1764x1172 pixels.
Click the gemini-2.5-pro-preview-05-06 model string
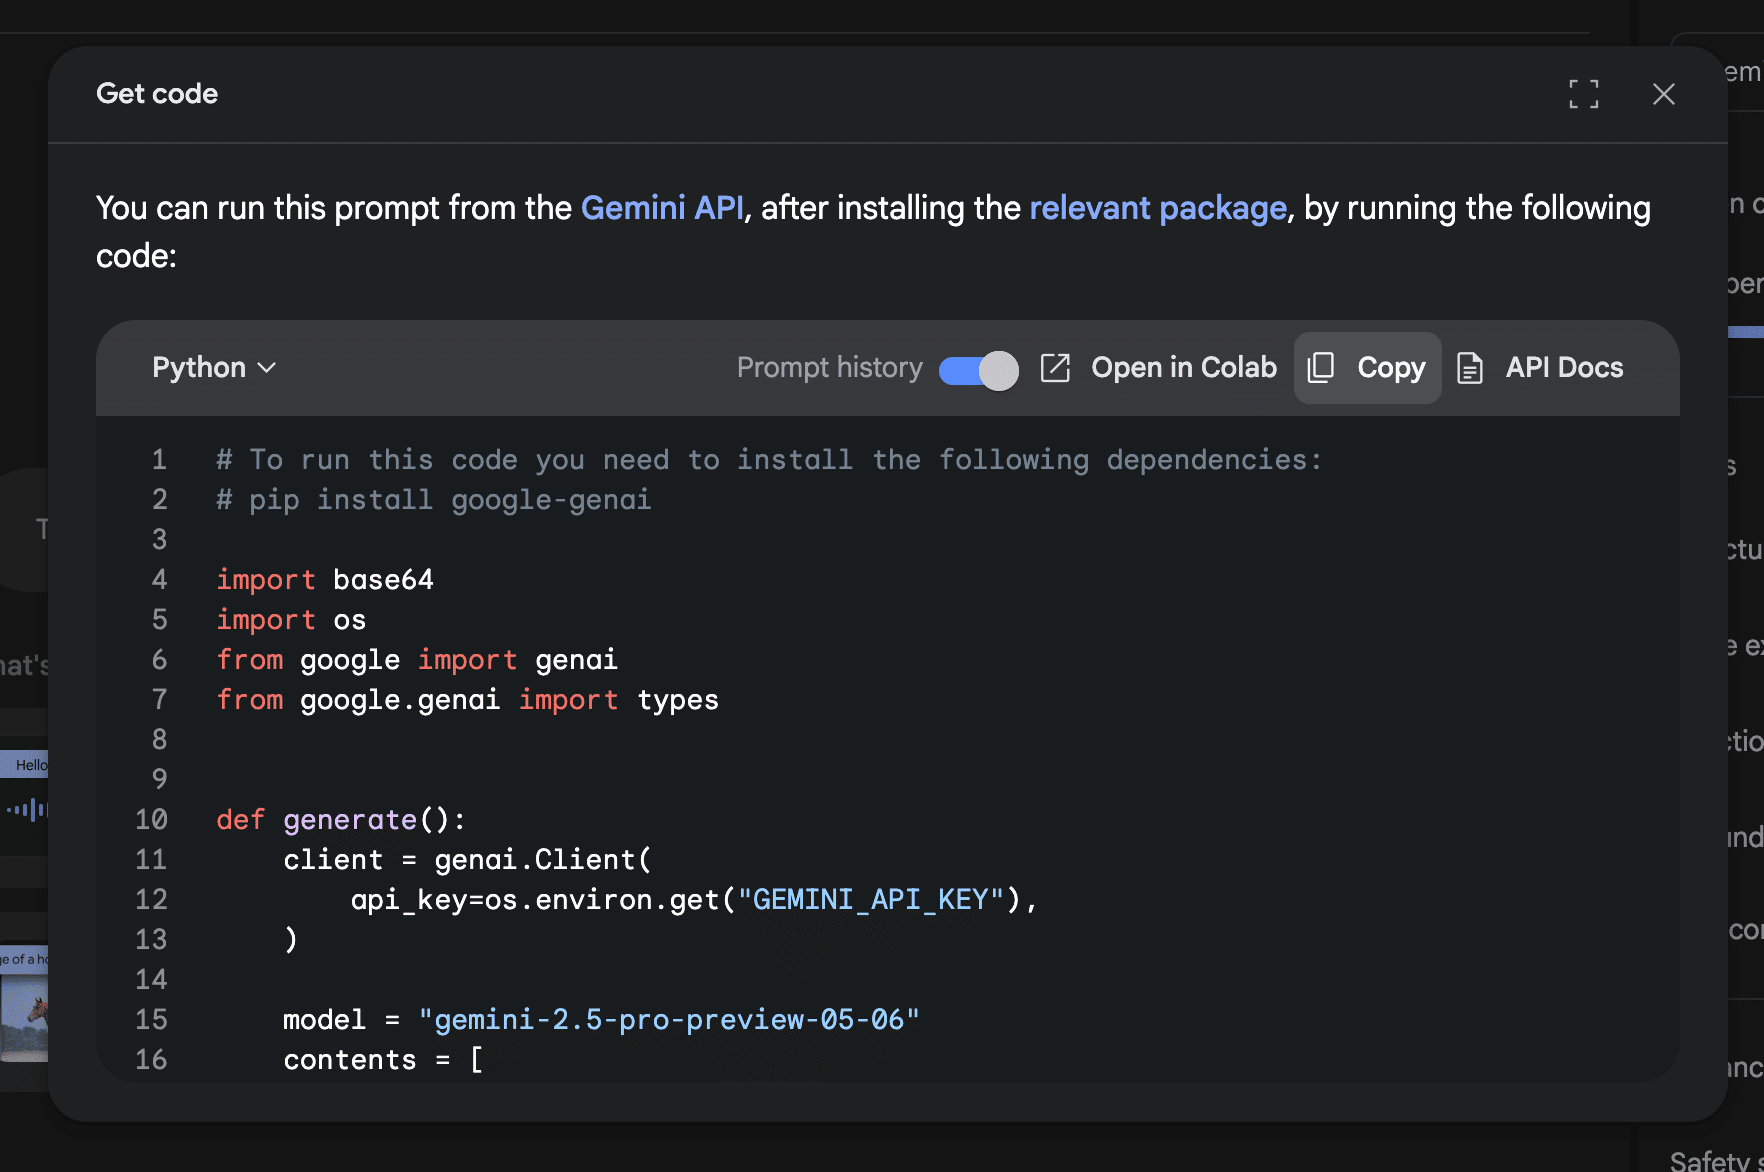pyautogui.click(x=668, y=1020)
